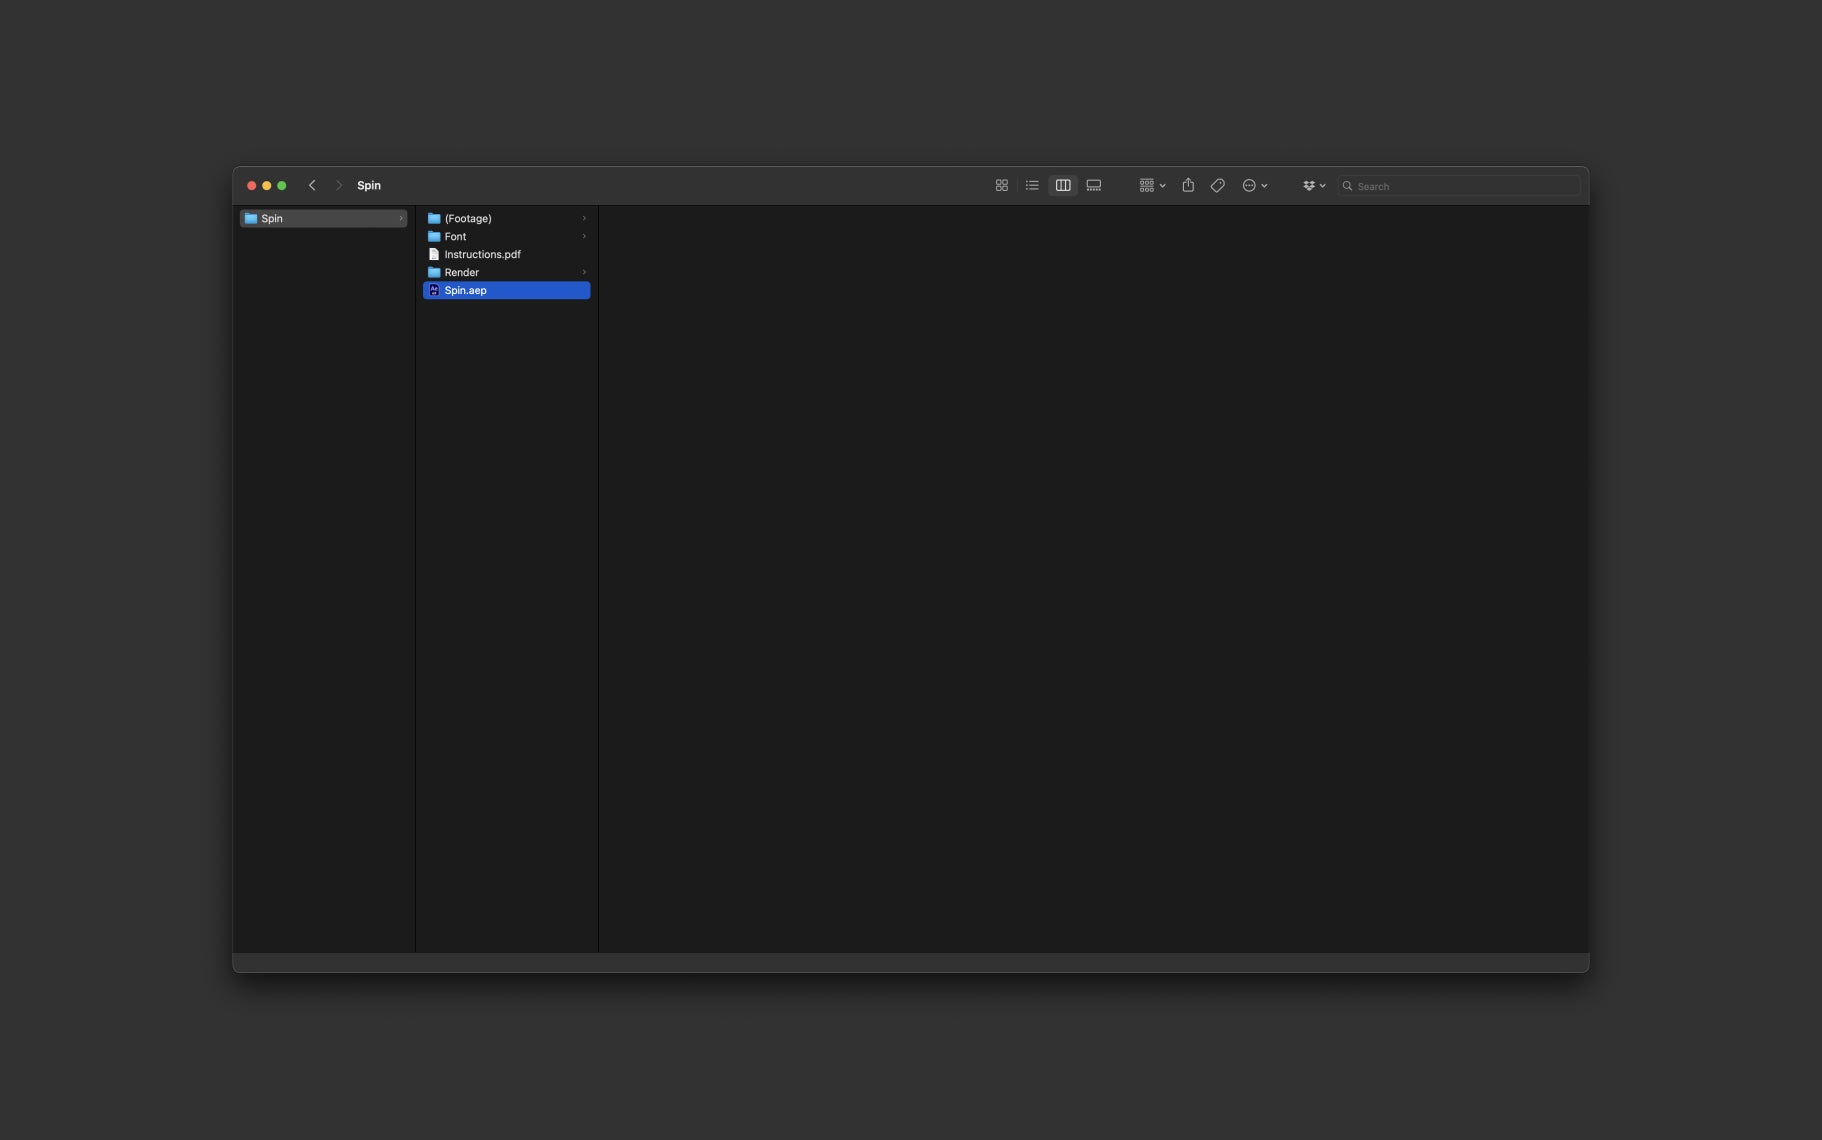Click the forward navigation arrow
The height and width of the screenshot is (1140, 1822).
pos(339,186)
